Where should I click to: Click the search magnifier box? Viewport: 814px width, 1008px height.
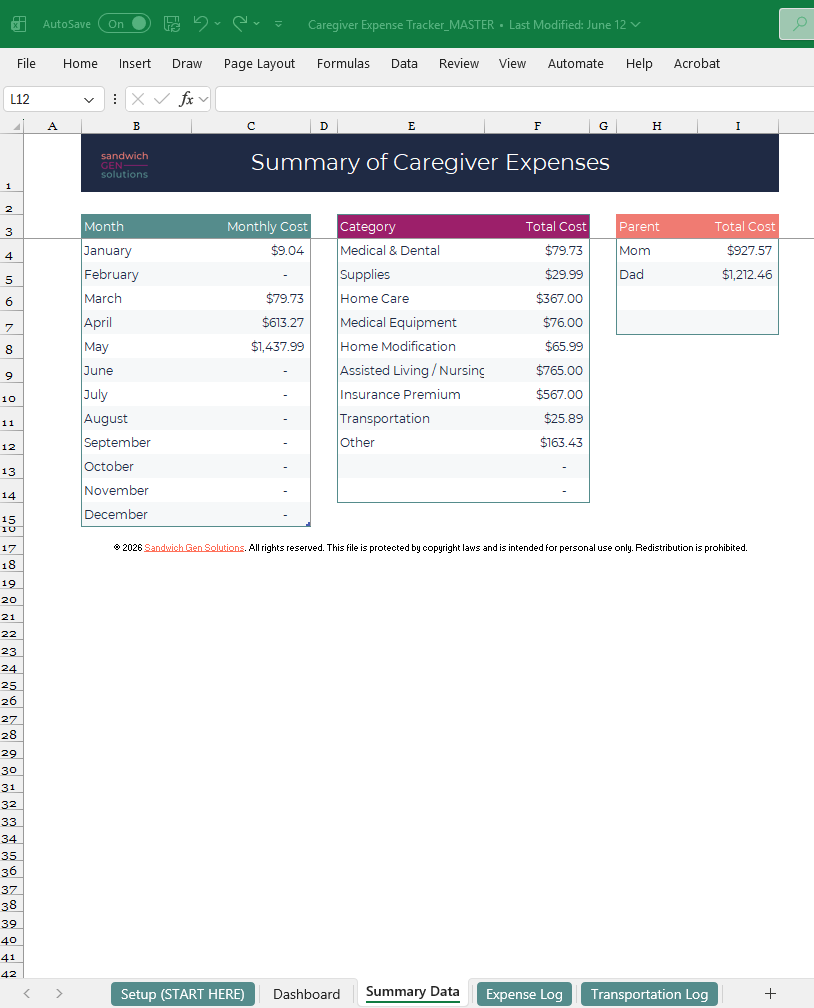[x=797, y=24]
